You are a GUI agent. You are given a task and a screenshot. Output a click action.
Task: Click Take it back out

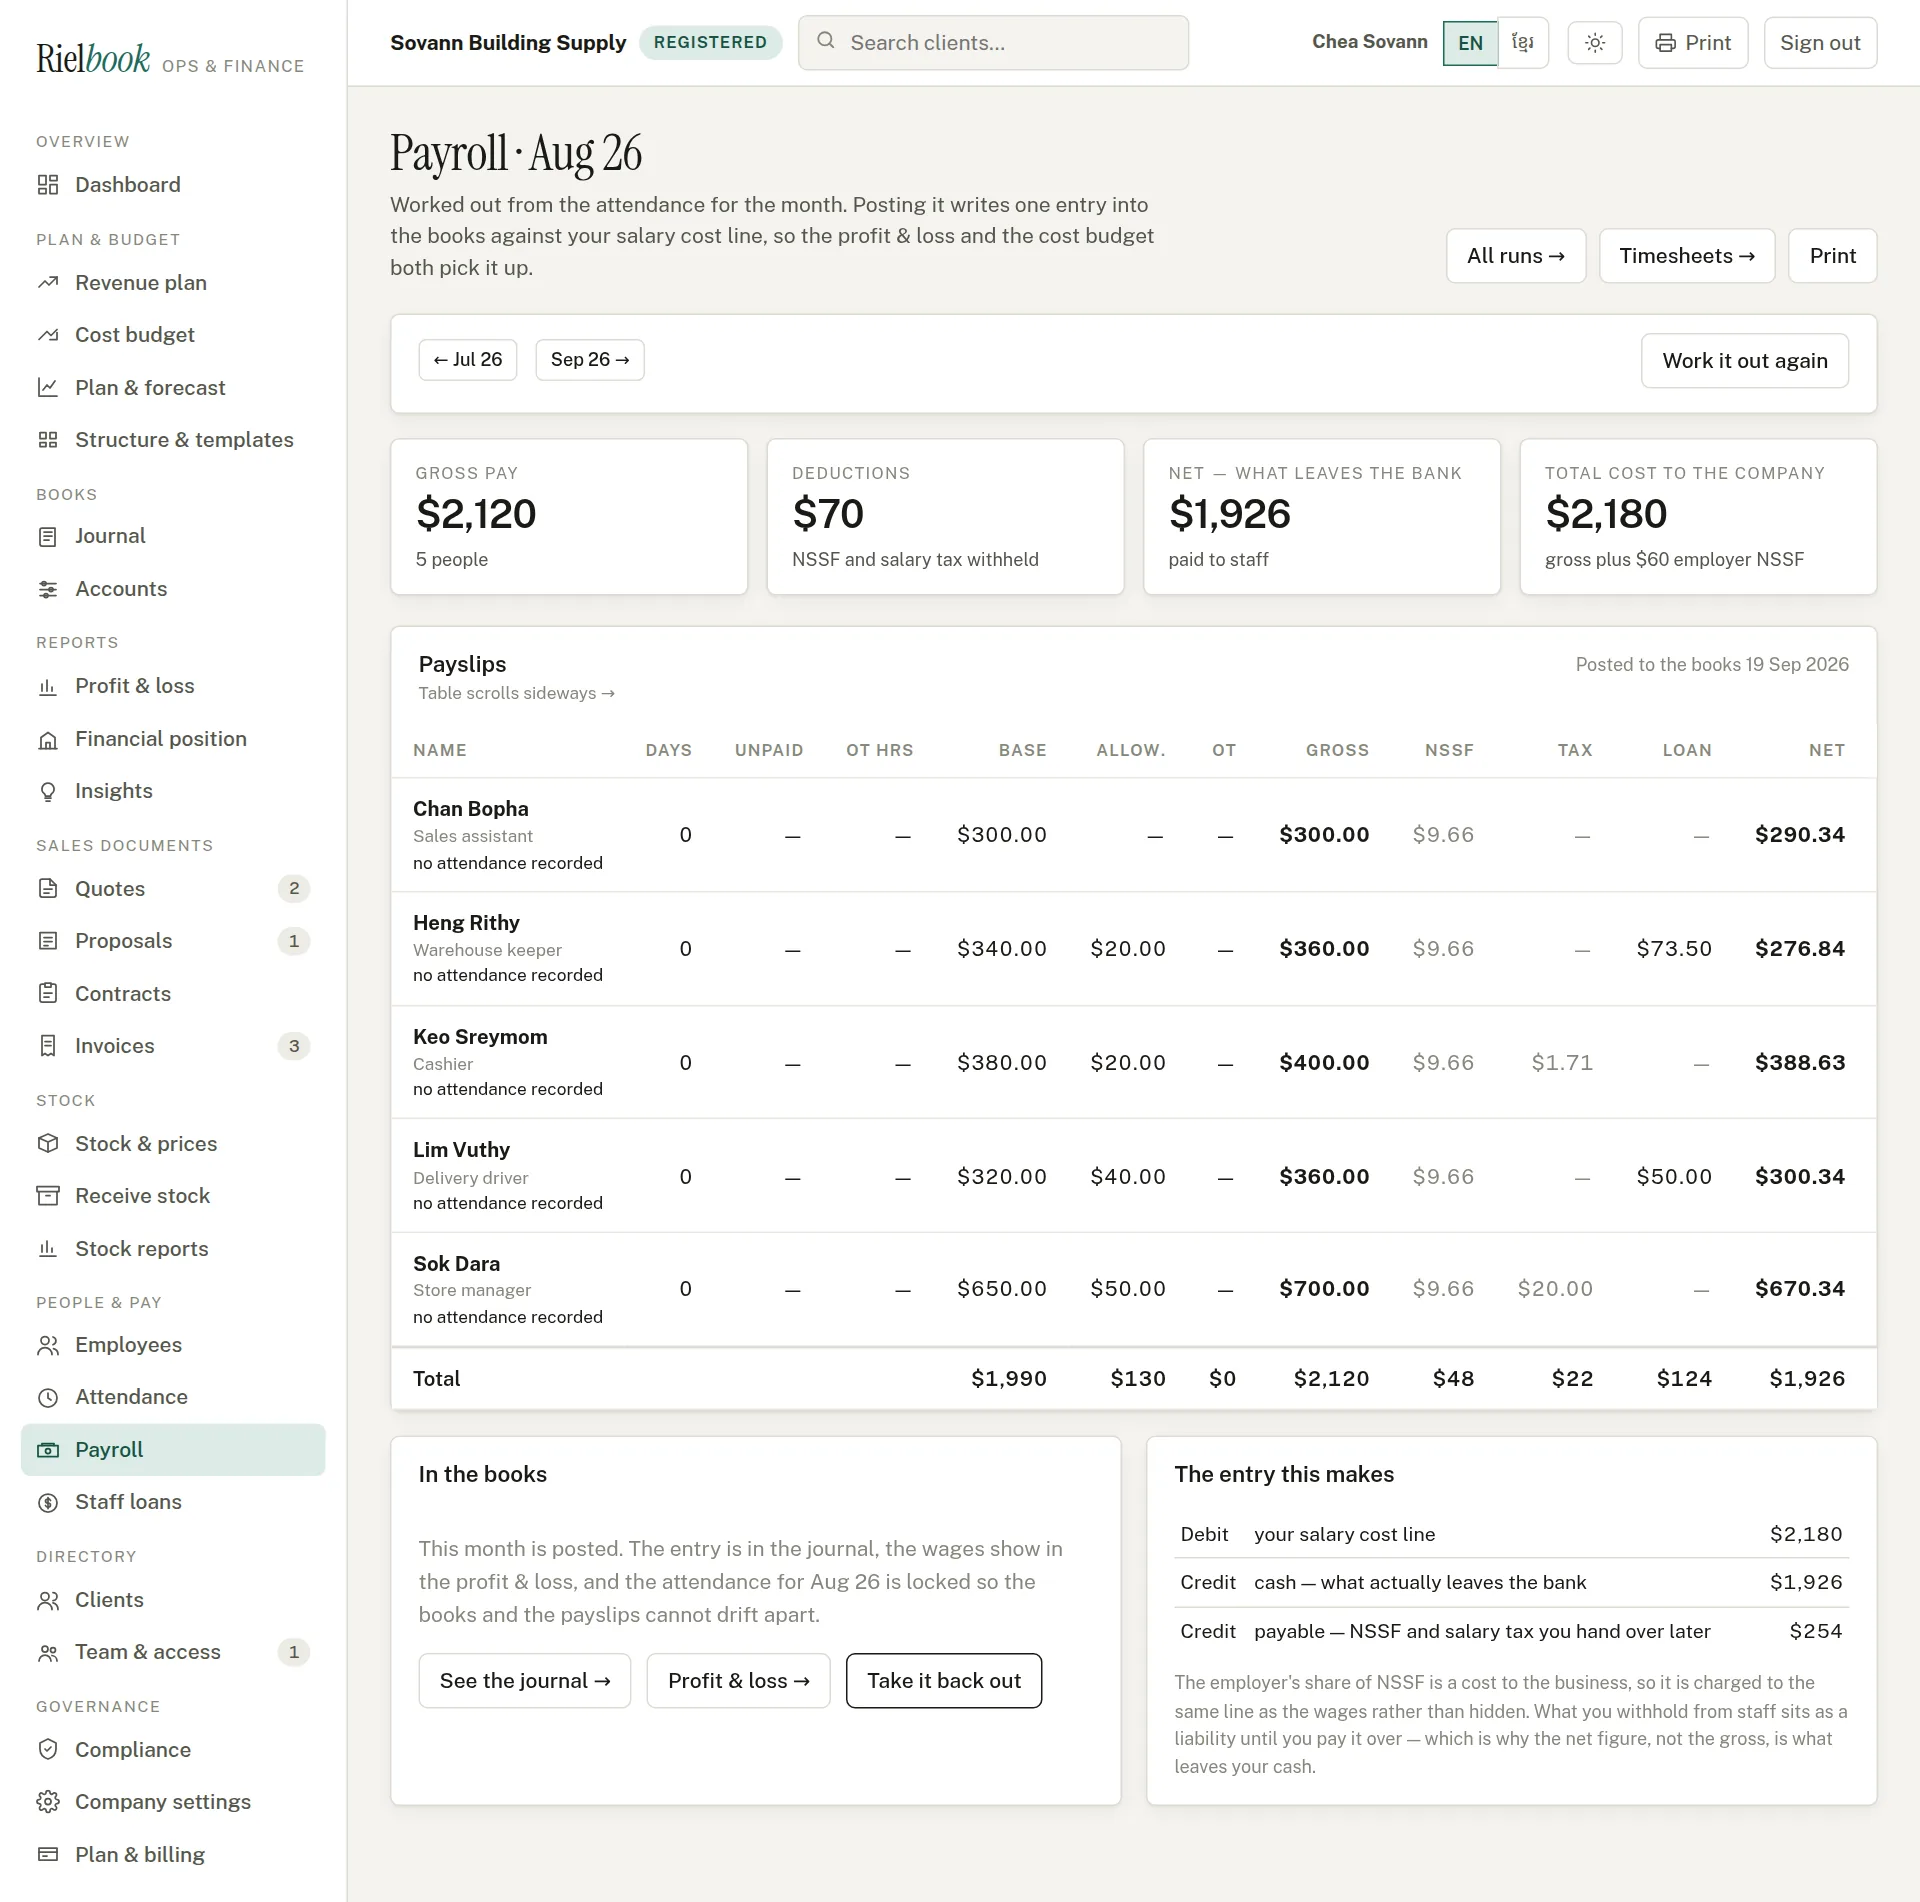click(x=944, y=1681)
